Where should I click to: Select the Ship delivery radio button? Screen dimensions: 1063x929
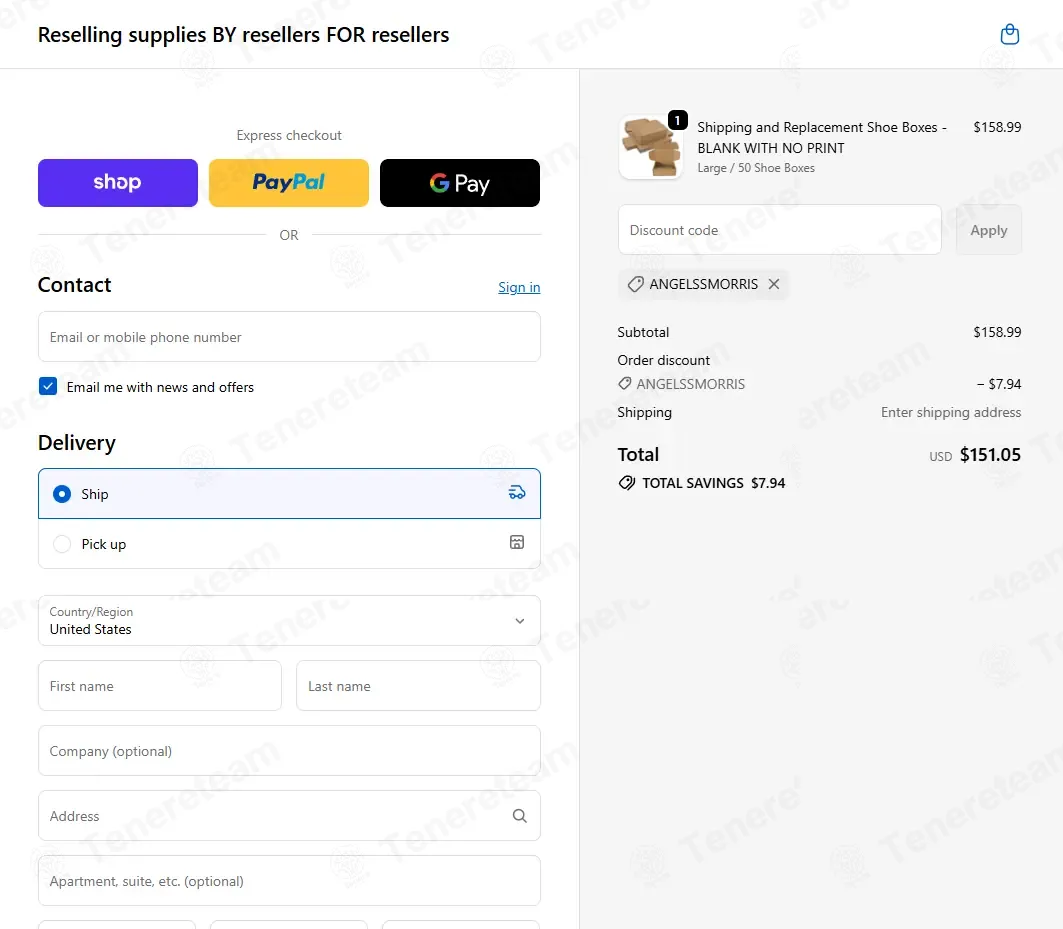(x=62, y=494)
